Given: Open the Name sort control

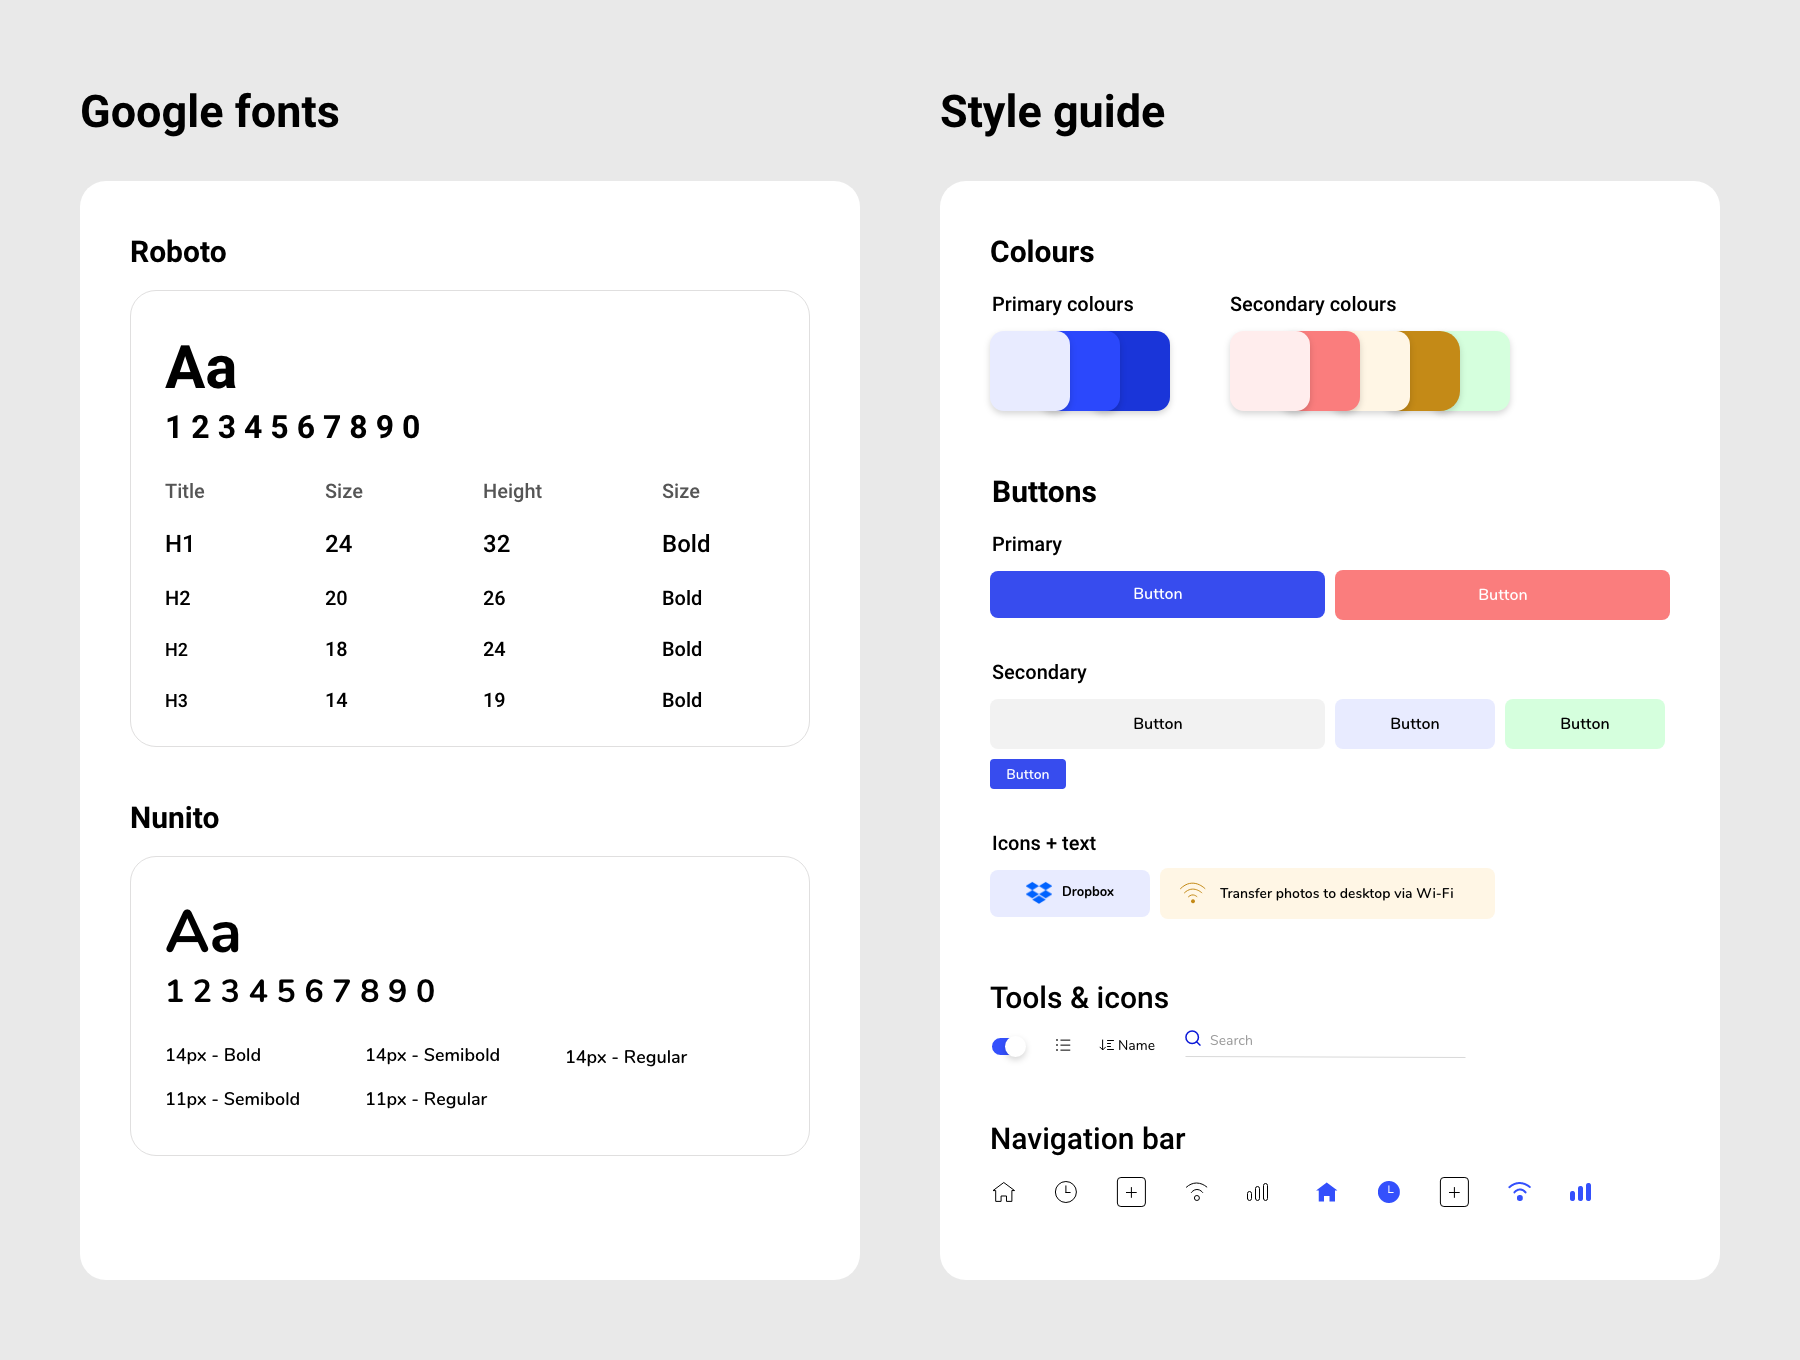Looking at the screenshot, I should pyautogui.click(x=1127, y=1045).
